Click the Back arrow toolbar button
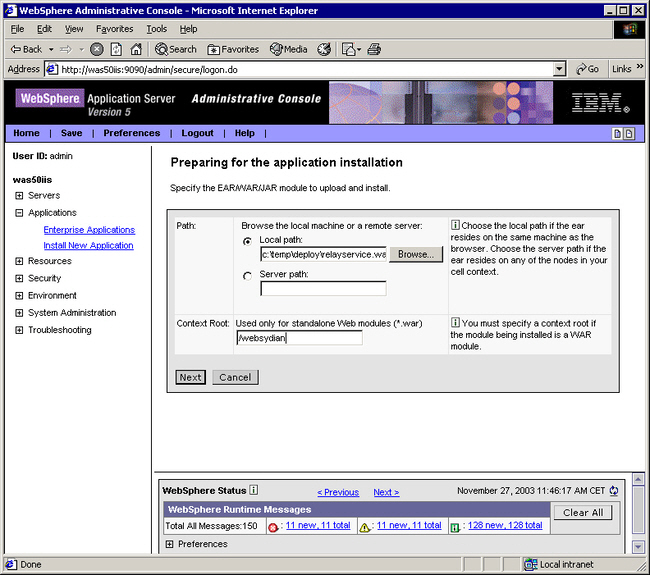Image resolution: width=650 pixels, height=575 pixels. coord(26,49)
